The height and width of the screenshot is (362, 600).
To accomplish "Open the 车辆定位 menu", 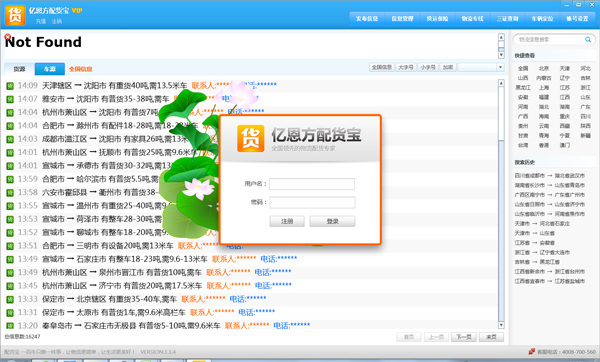I will click(x=542, y=18).
